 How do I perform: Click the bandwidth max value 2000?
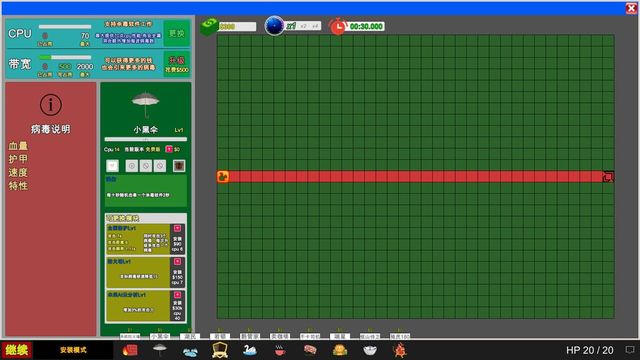pos(85,67)
